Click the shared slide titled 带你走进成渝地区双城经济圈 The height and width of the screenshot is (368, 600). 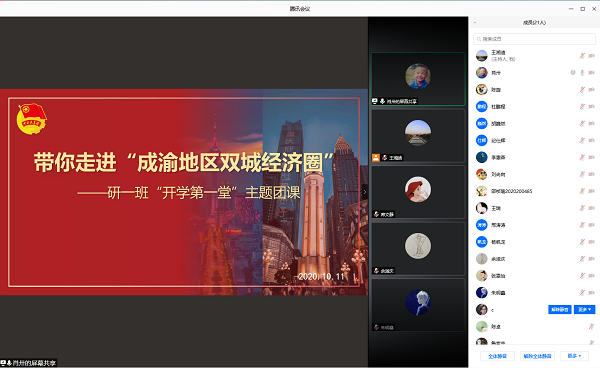coord(184,192)
